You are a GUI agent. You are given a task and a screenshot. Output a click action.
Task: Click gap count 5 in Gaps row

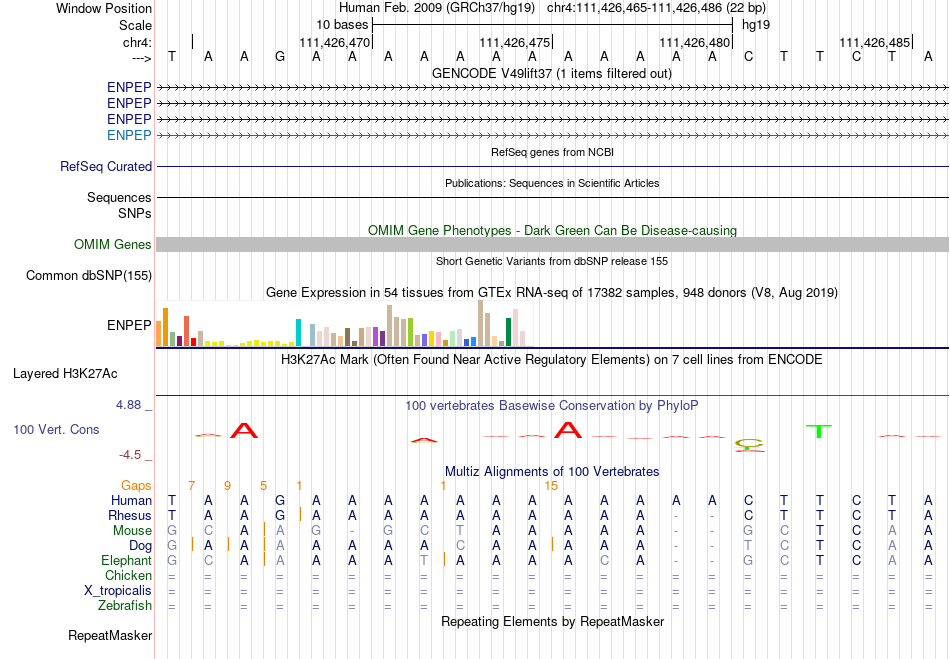264,486
